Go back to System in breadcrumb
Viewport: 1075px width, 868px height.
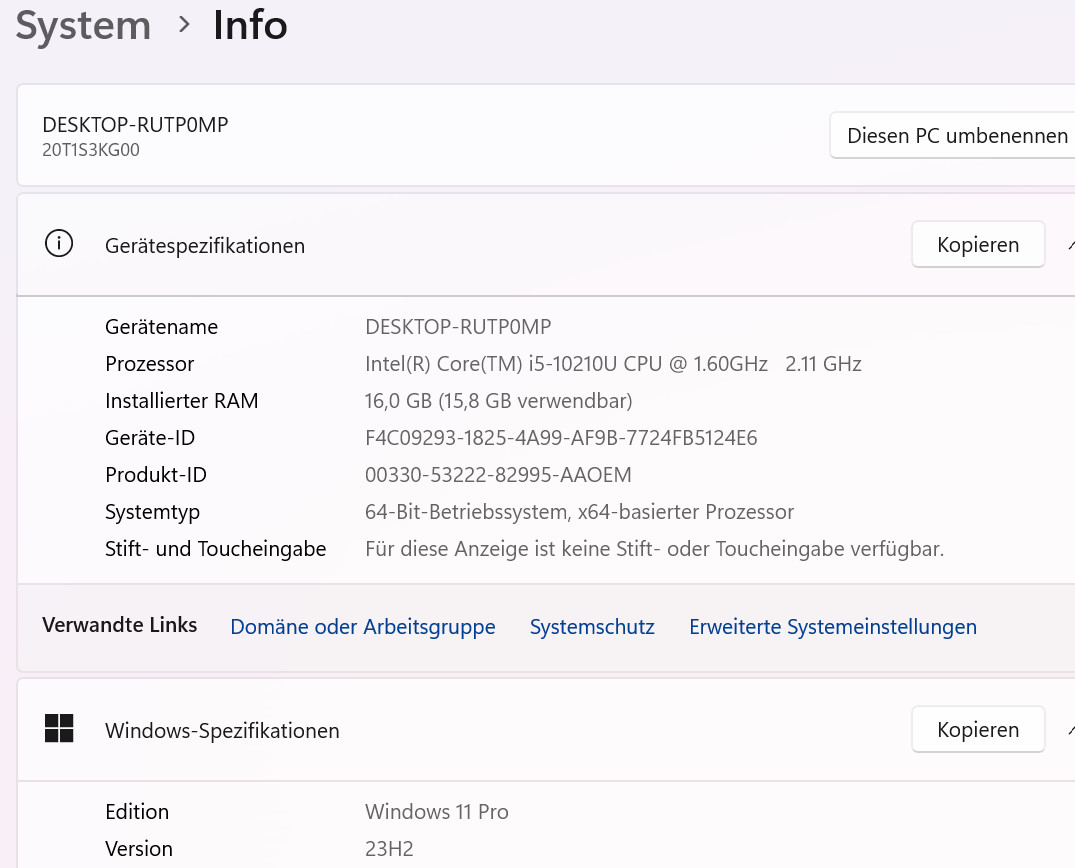[83, 26]
